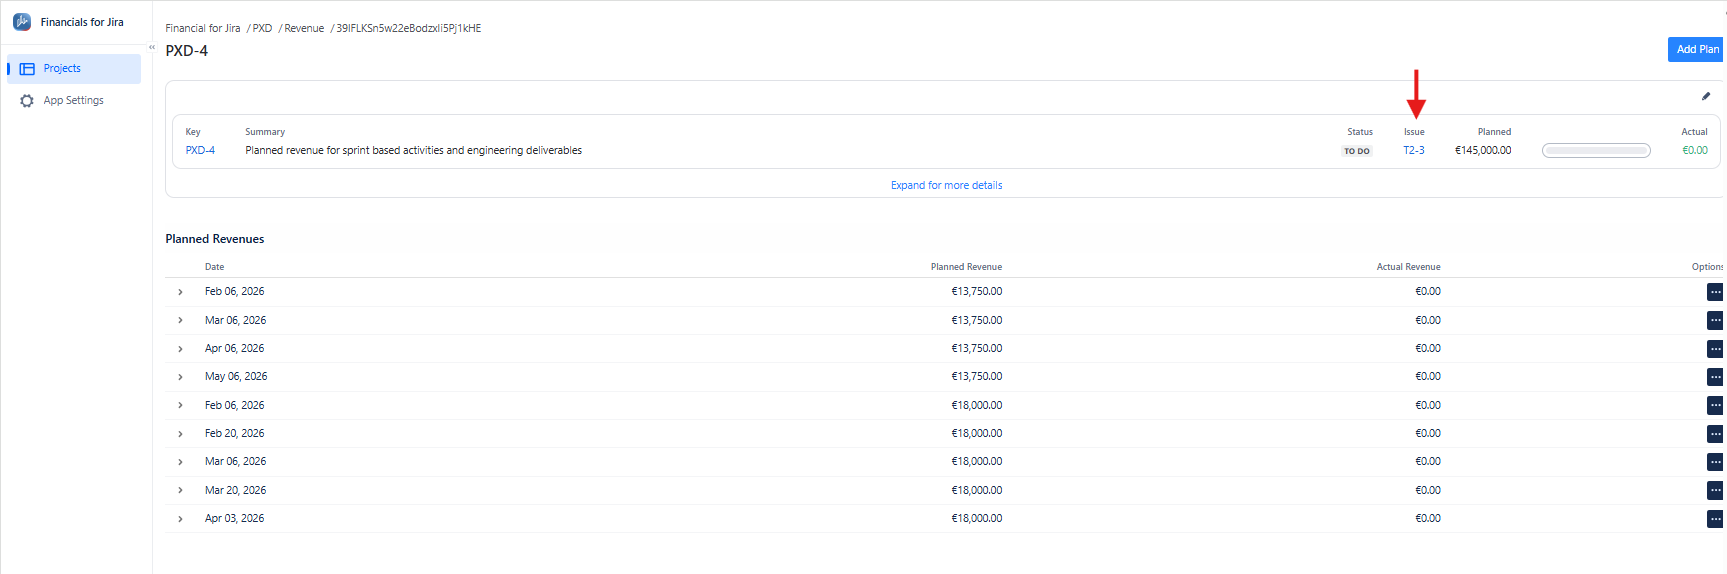Click the Planned Revenue column header

966,267
